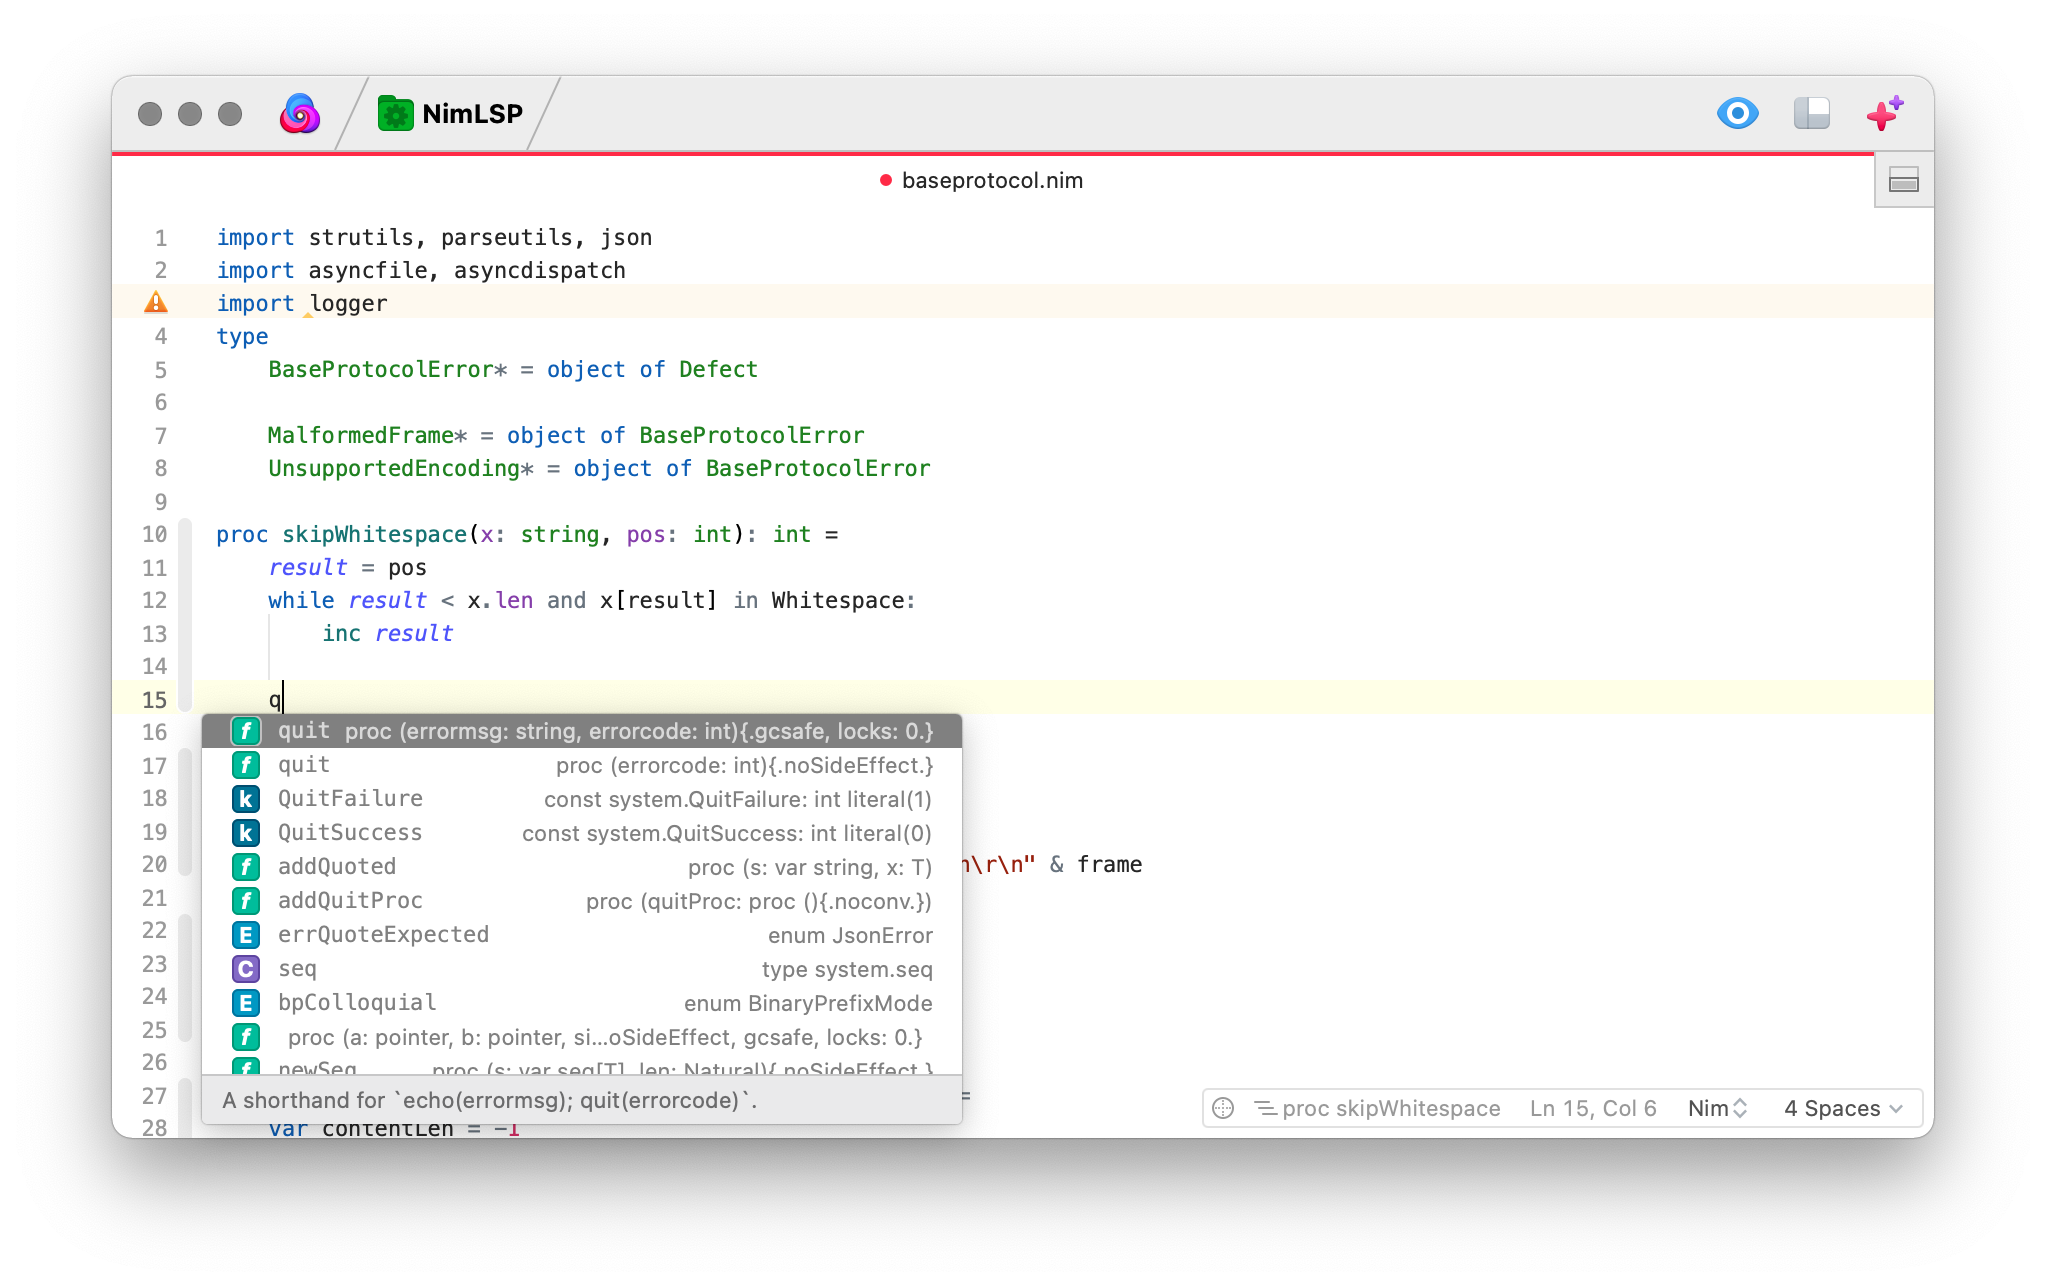Click the split editor pane icon
Viewport: 2046px width, 1286px height.
pyautogui.click(x=1903, y=181)
